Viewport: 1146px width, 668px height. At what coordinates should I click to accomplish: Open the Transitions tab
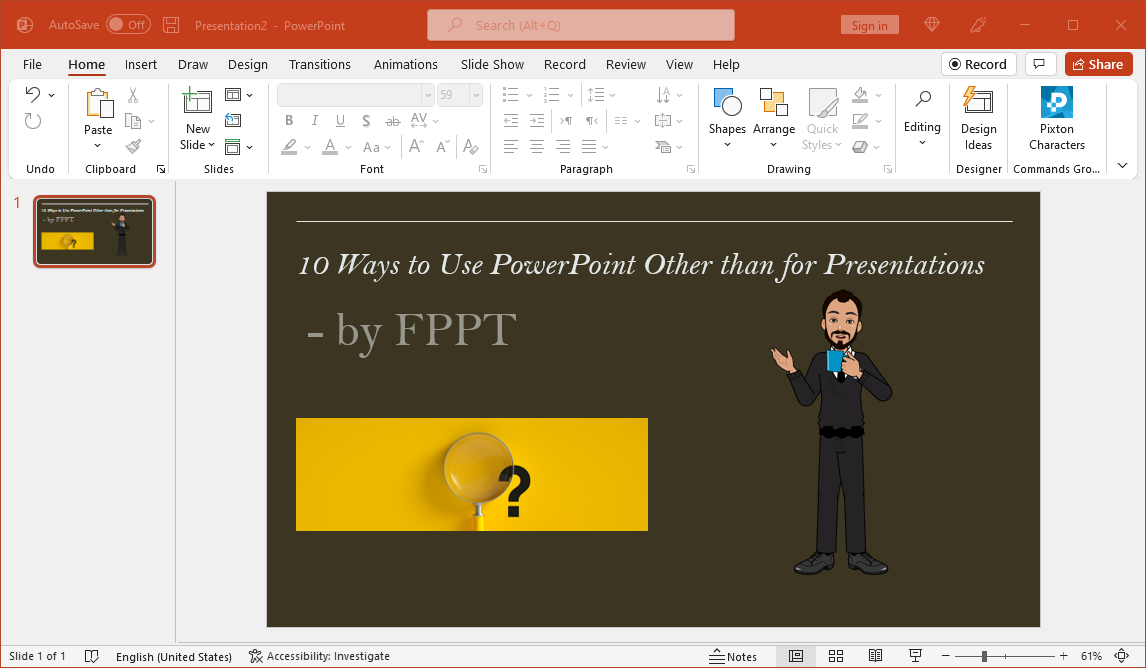pyautogui.click(x=320, y=64)
